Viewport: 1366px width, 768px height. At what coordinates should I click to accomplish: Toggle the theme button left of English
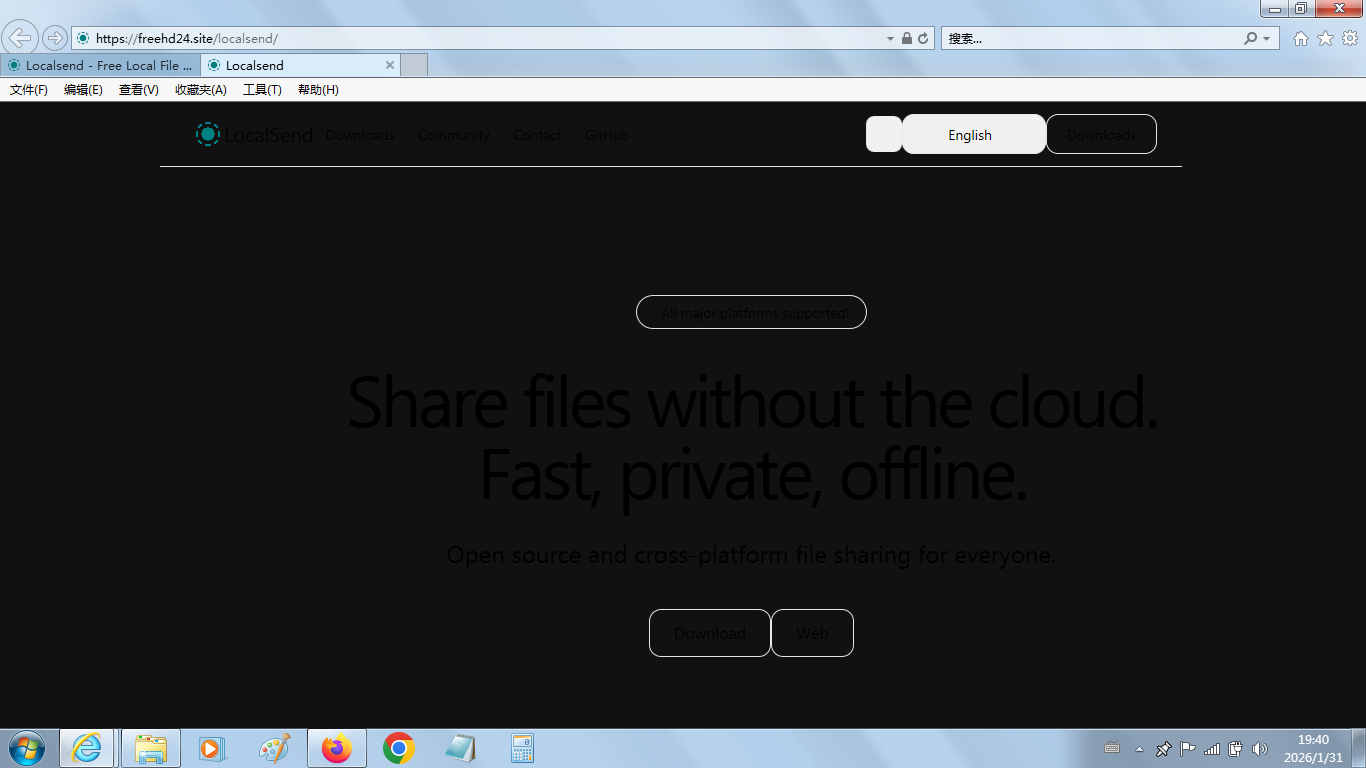[884, 134]
